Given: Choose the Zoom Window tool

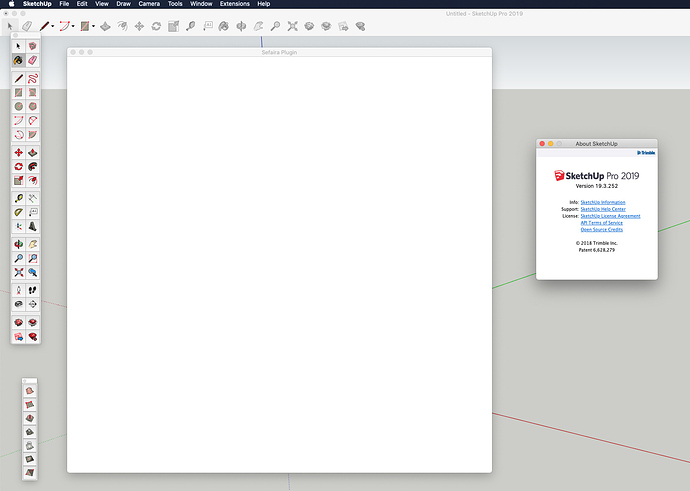Looking at the screenshot, I should (x=33, y=259).
